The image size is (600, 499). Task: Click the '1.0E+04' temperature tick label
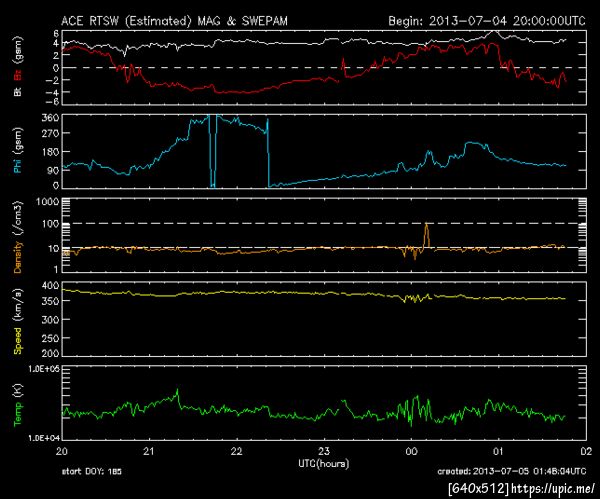43,438
